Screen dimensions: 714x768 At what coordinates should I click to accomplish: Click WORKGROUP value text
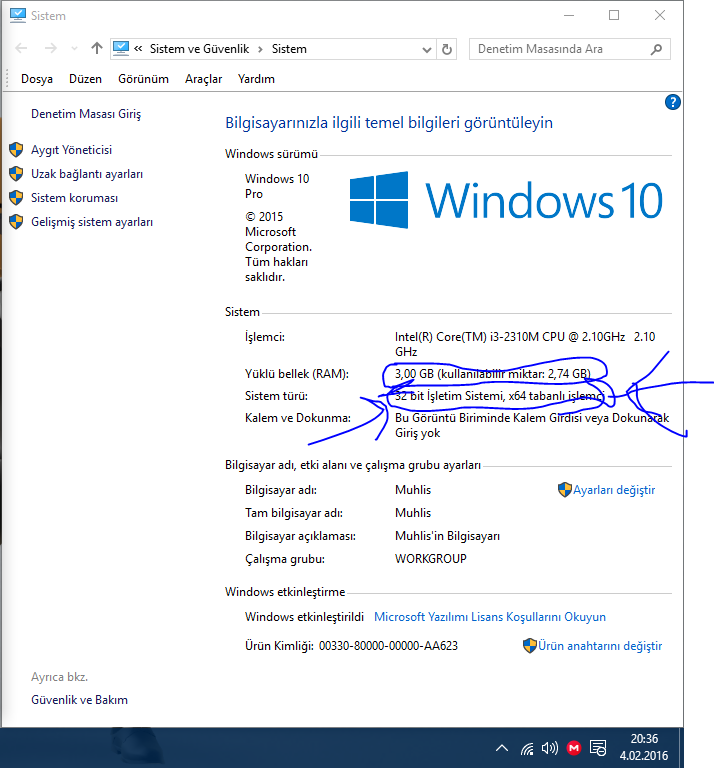click(431, 559)
